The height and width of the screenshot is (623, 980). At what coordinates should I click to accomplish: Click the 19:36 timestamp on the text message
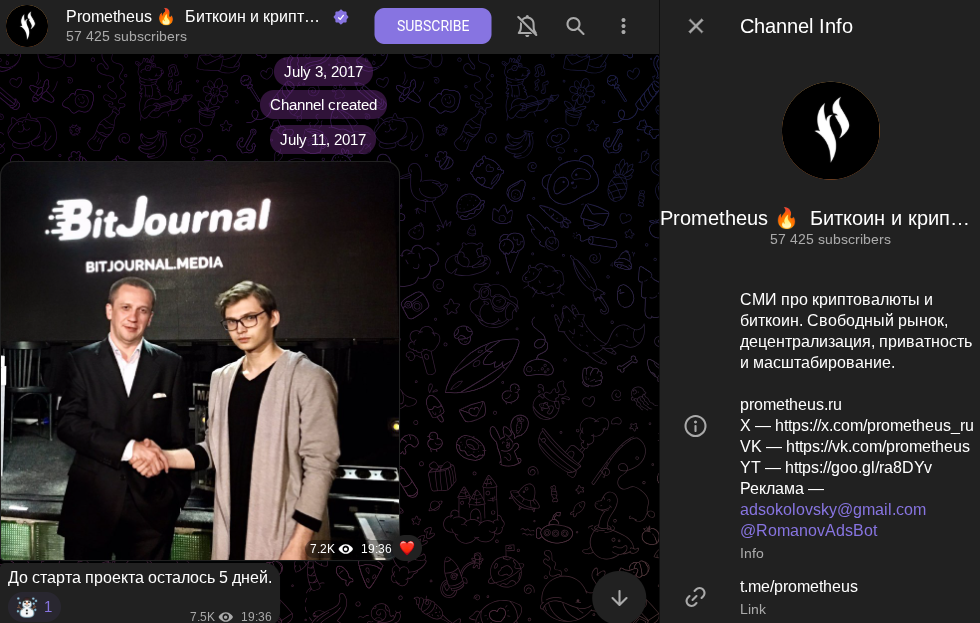click(x=256, y=617)
